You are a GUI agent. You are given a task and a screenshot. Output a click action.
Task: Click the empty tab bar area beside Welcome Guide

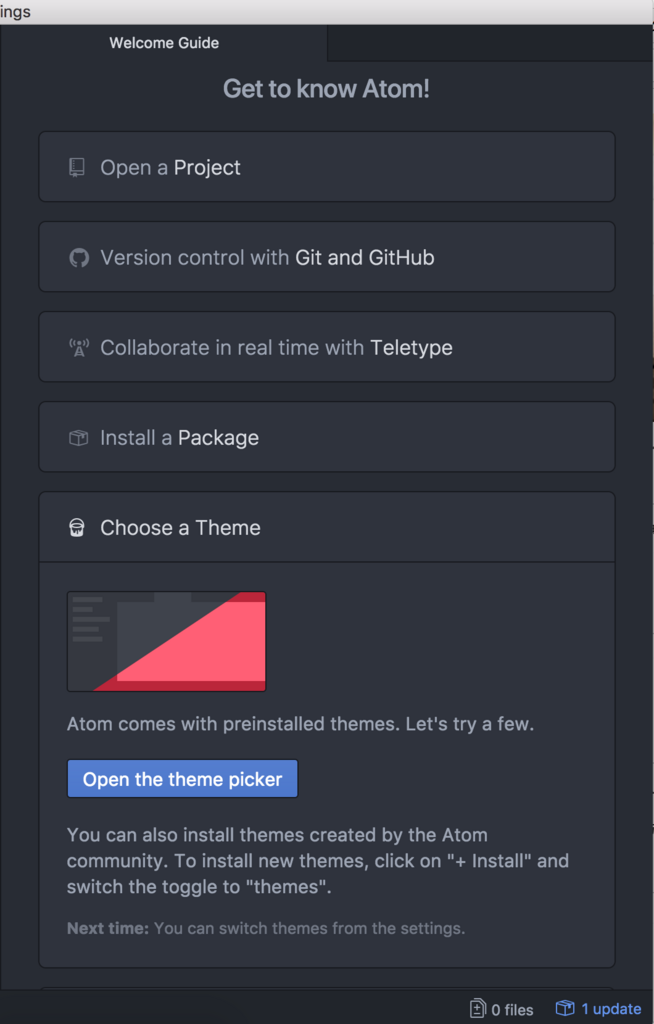(490, 43)
